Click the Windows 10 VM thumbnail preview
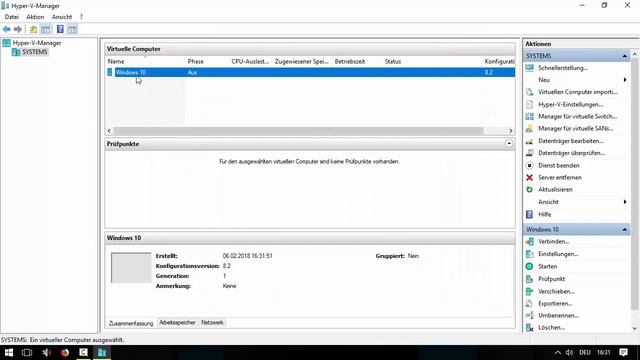640x360 pixels. tap(131, 268)
